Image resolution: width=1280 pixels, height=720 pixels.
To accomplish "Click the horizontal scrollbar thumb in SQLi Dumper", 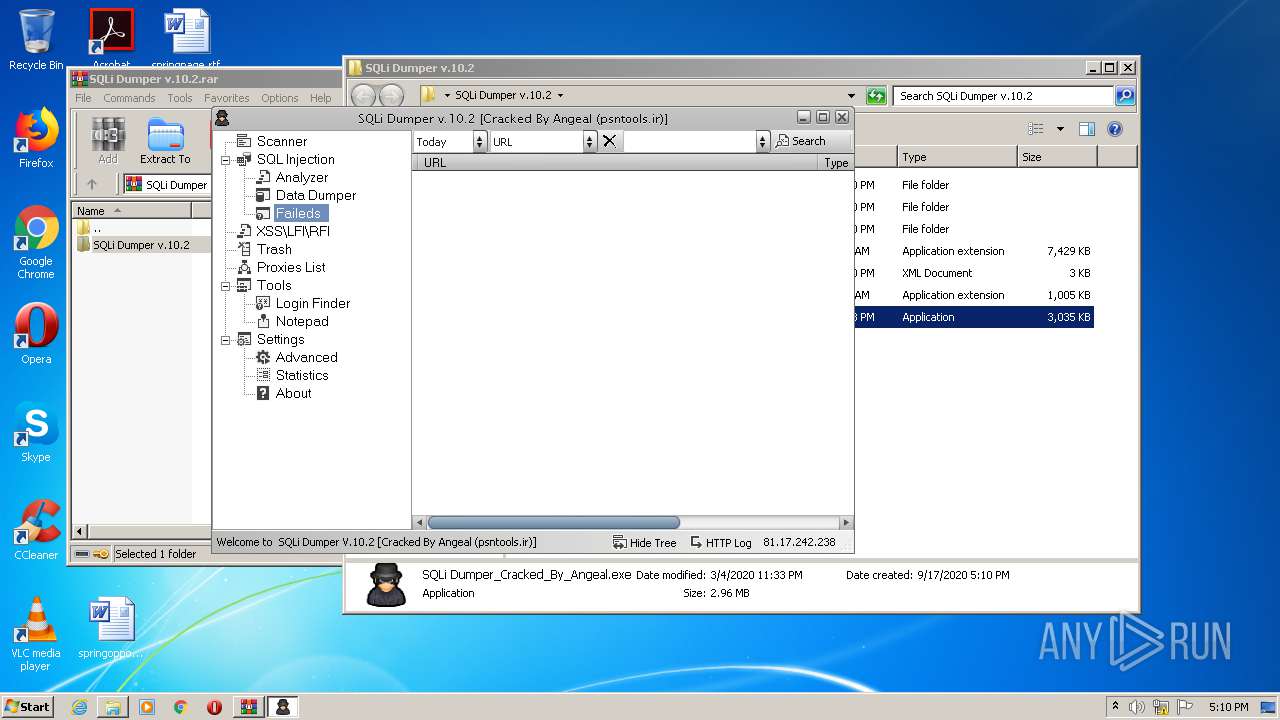I will coord(553,522).
